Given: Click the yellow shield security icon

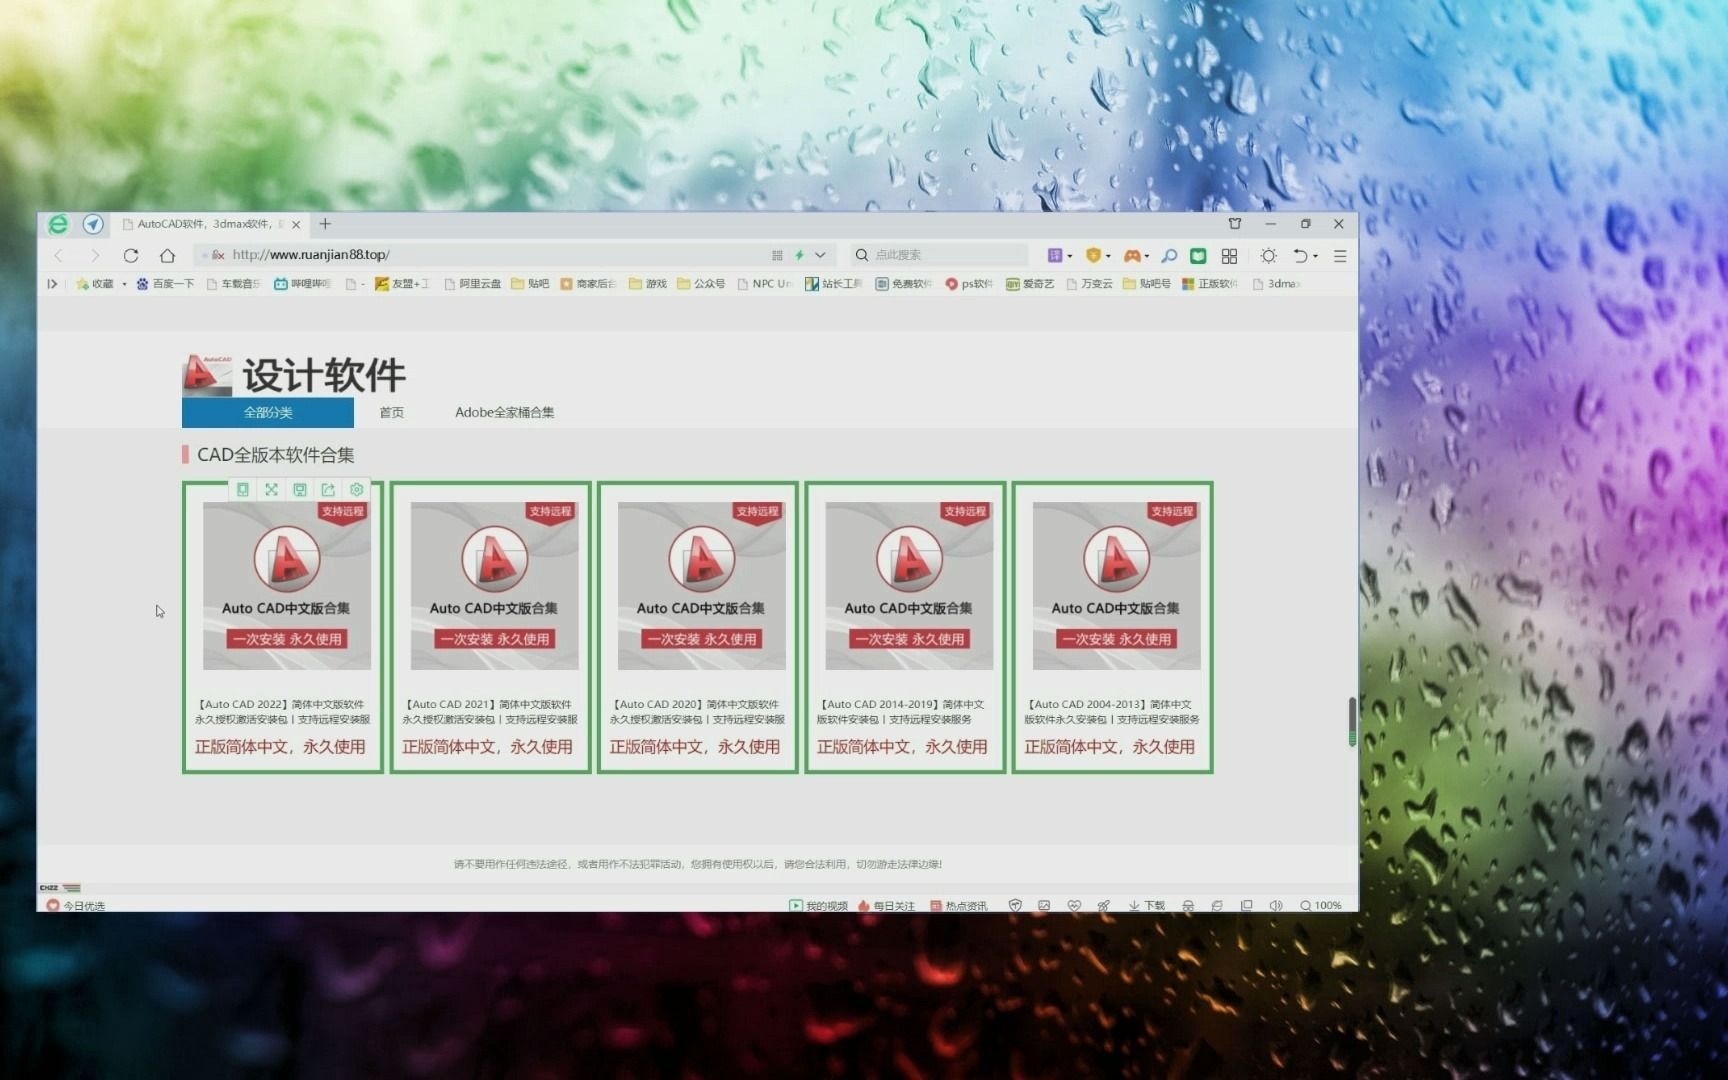Looking at the screenshot, I should [x=1093, y=256].
